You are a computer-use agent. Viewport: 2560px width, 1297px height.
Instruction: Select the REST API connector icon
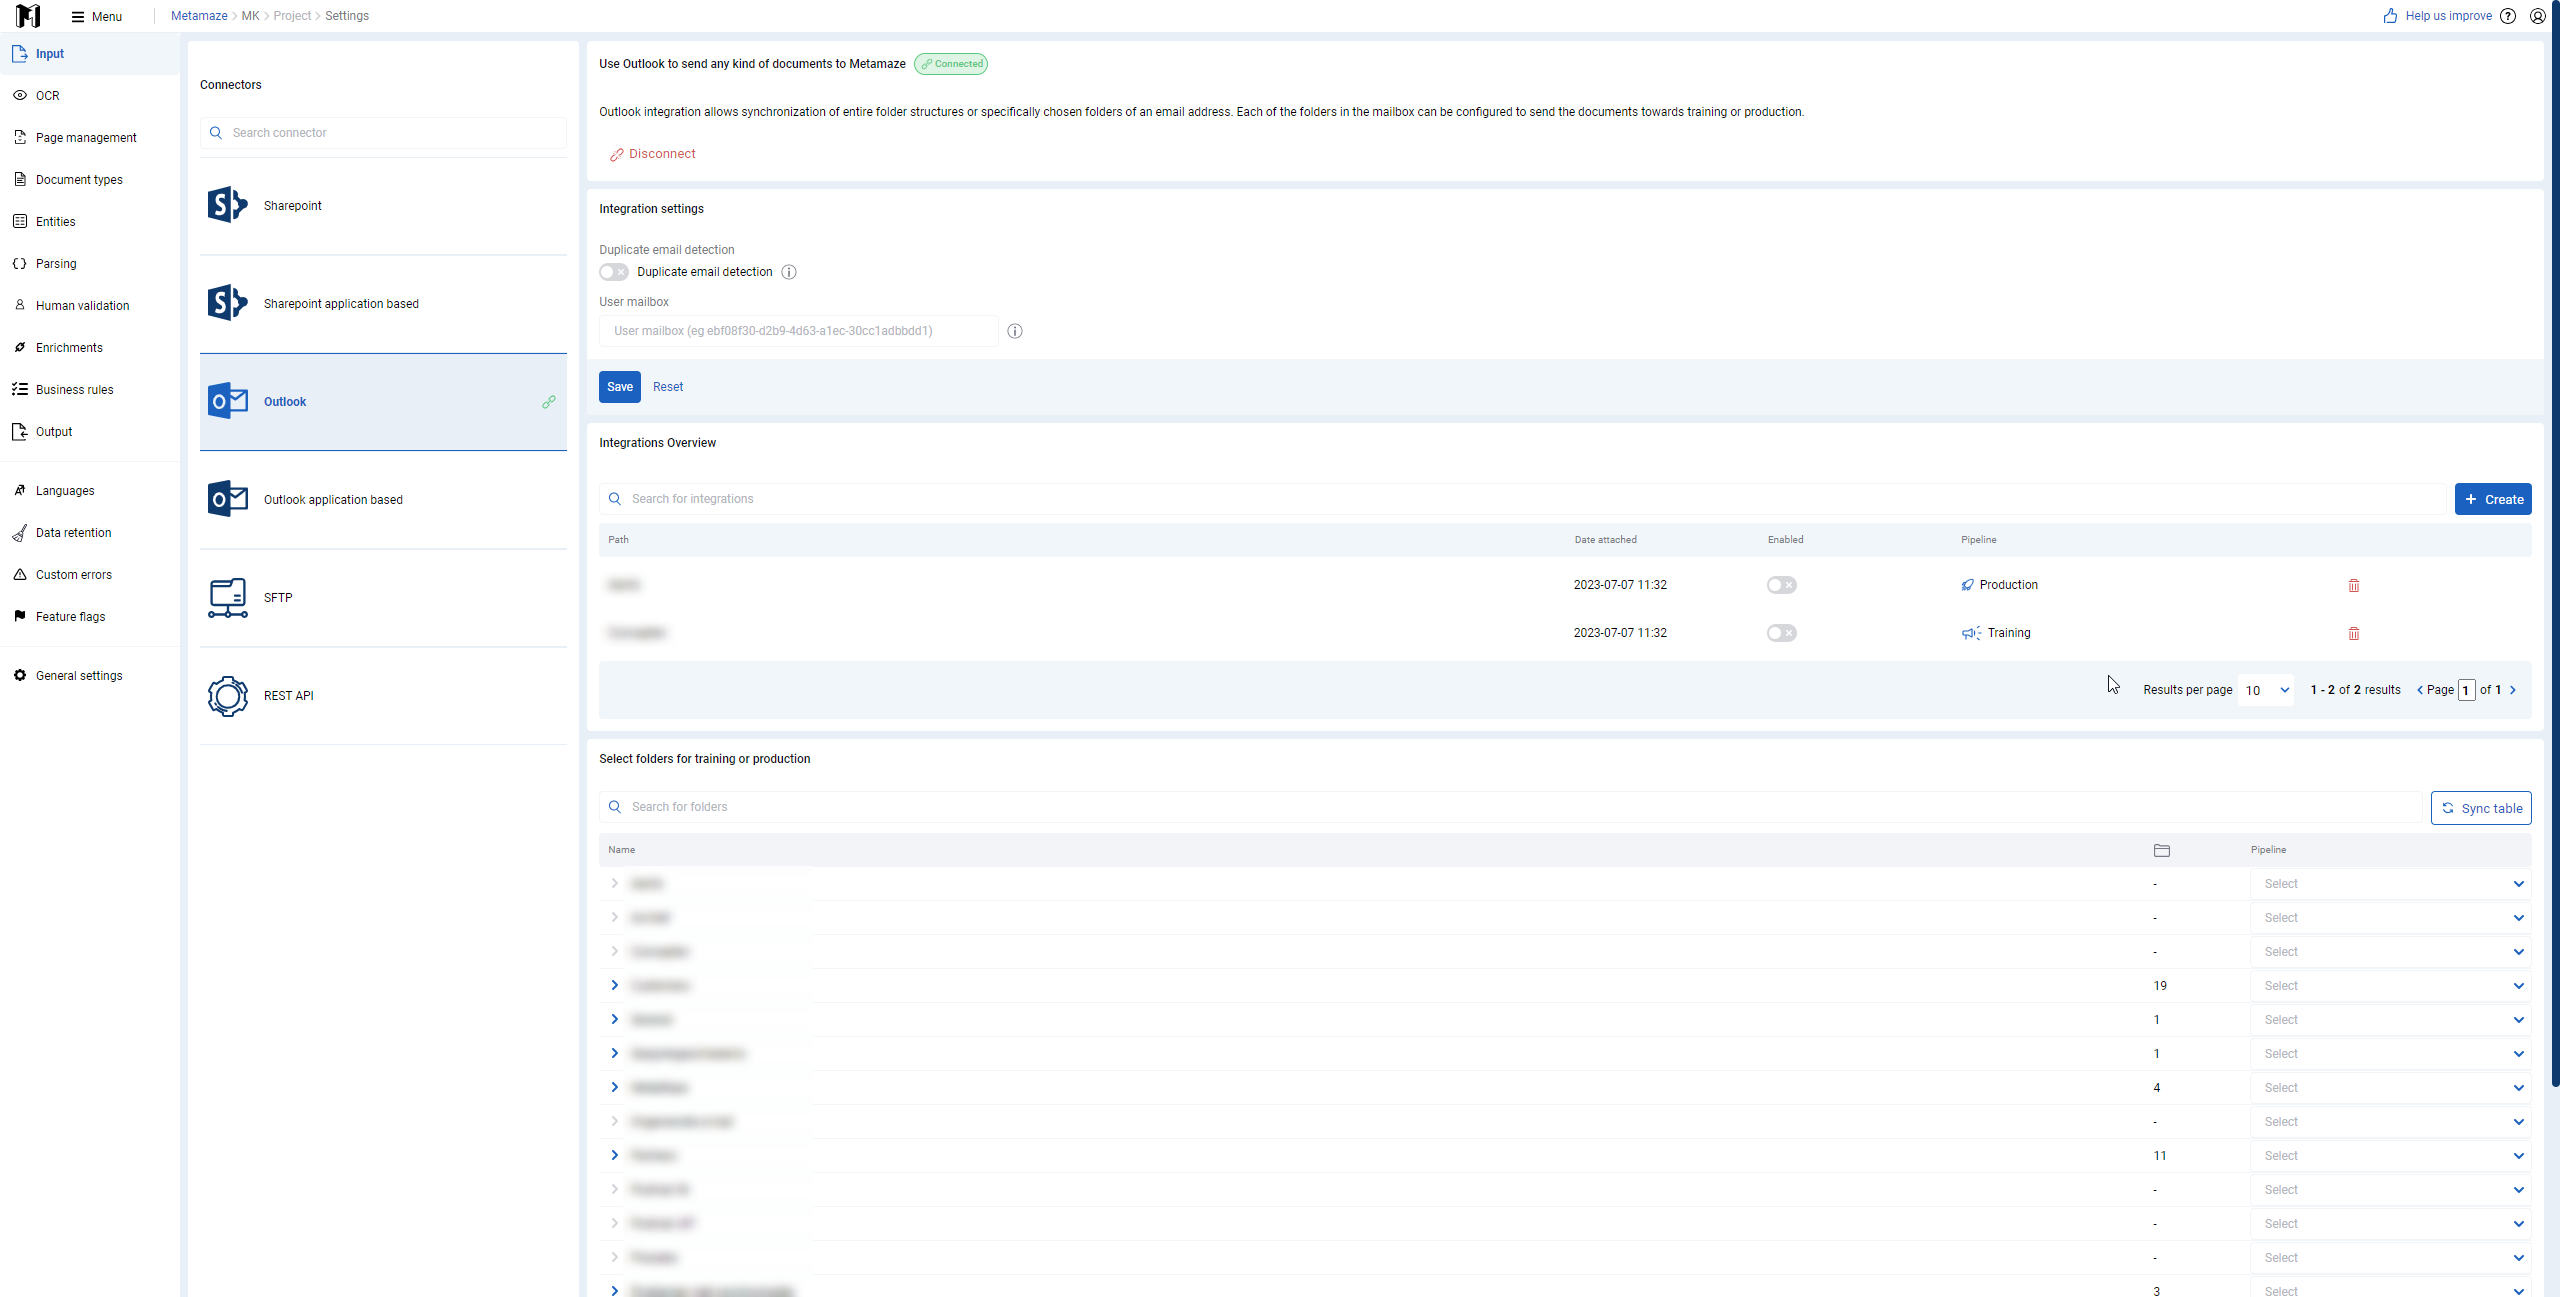click(x=227, y=696)
